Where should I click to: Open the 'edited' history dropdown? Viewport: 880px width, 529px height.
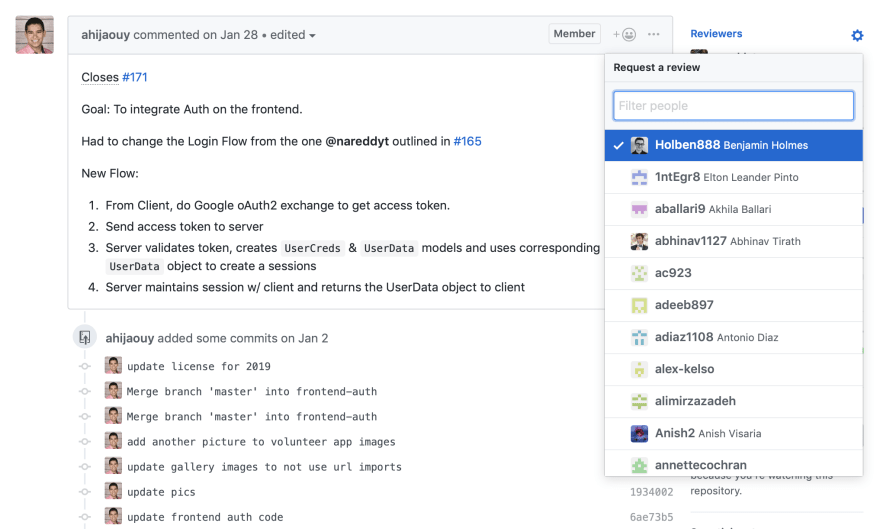tap(292, 35)
